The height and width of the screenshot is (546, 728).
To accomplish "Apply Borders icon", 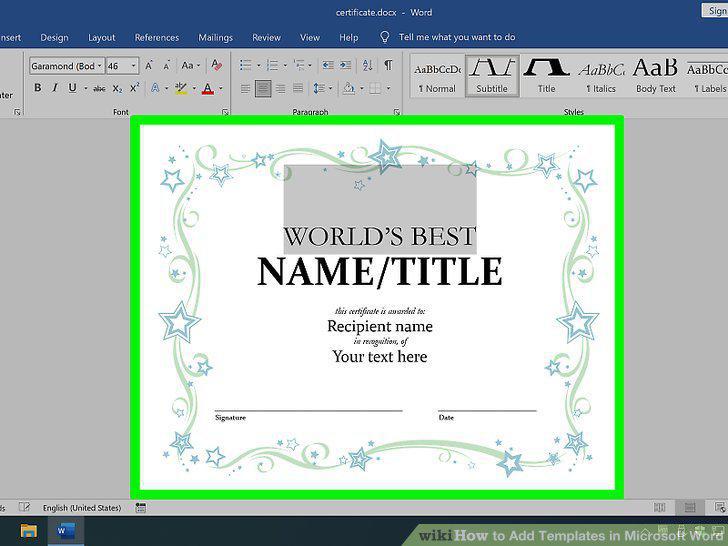I will pos(375,88).
